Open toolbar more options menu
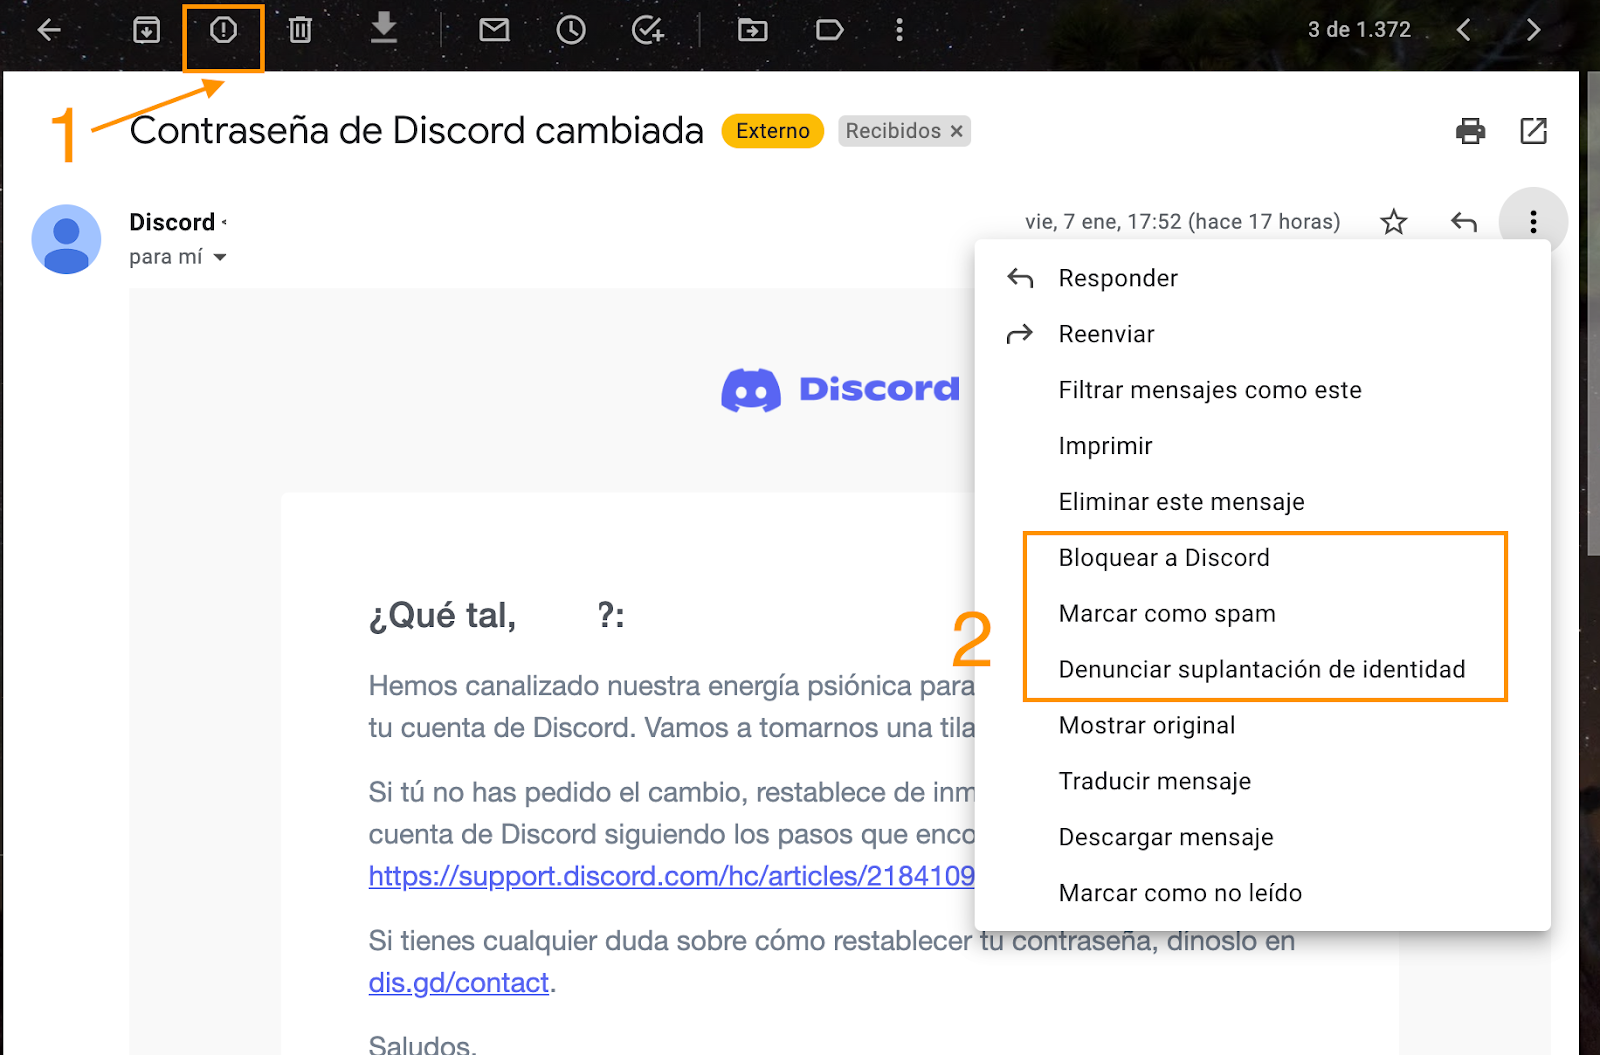This screenshot has height=1055, width=1600. [899, 30]
